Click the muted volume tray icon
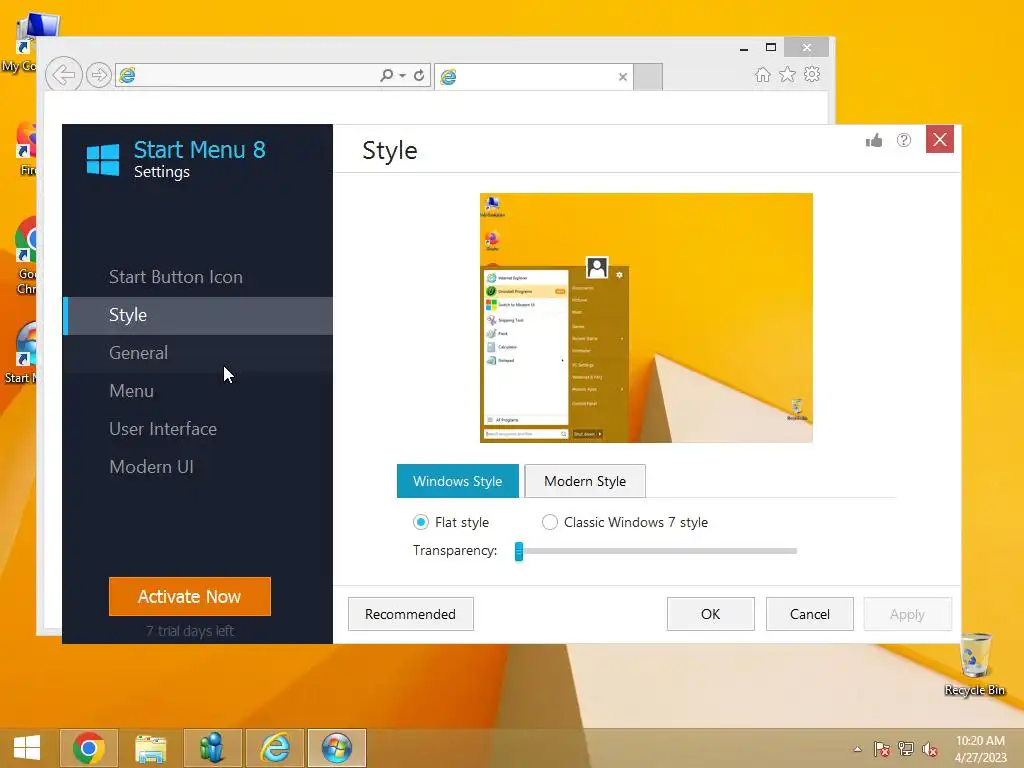This screenshot has width=1024, height=768. pos(930,749)
